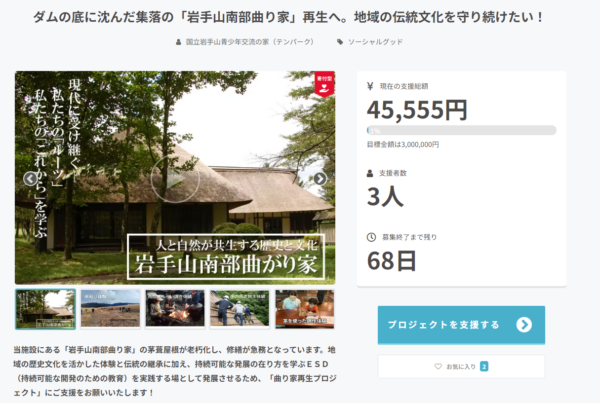Click the yen icon next to 現在の支援総額
The image size is (600, 403).
370,86
